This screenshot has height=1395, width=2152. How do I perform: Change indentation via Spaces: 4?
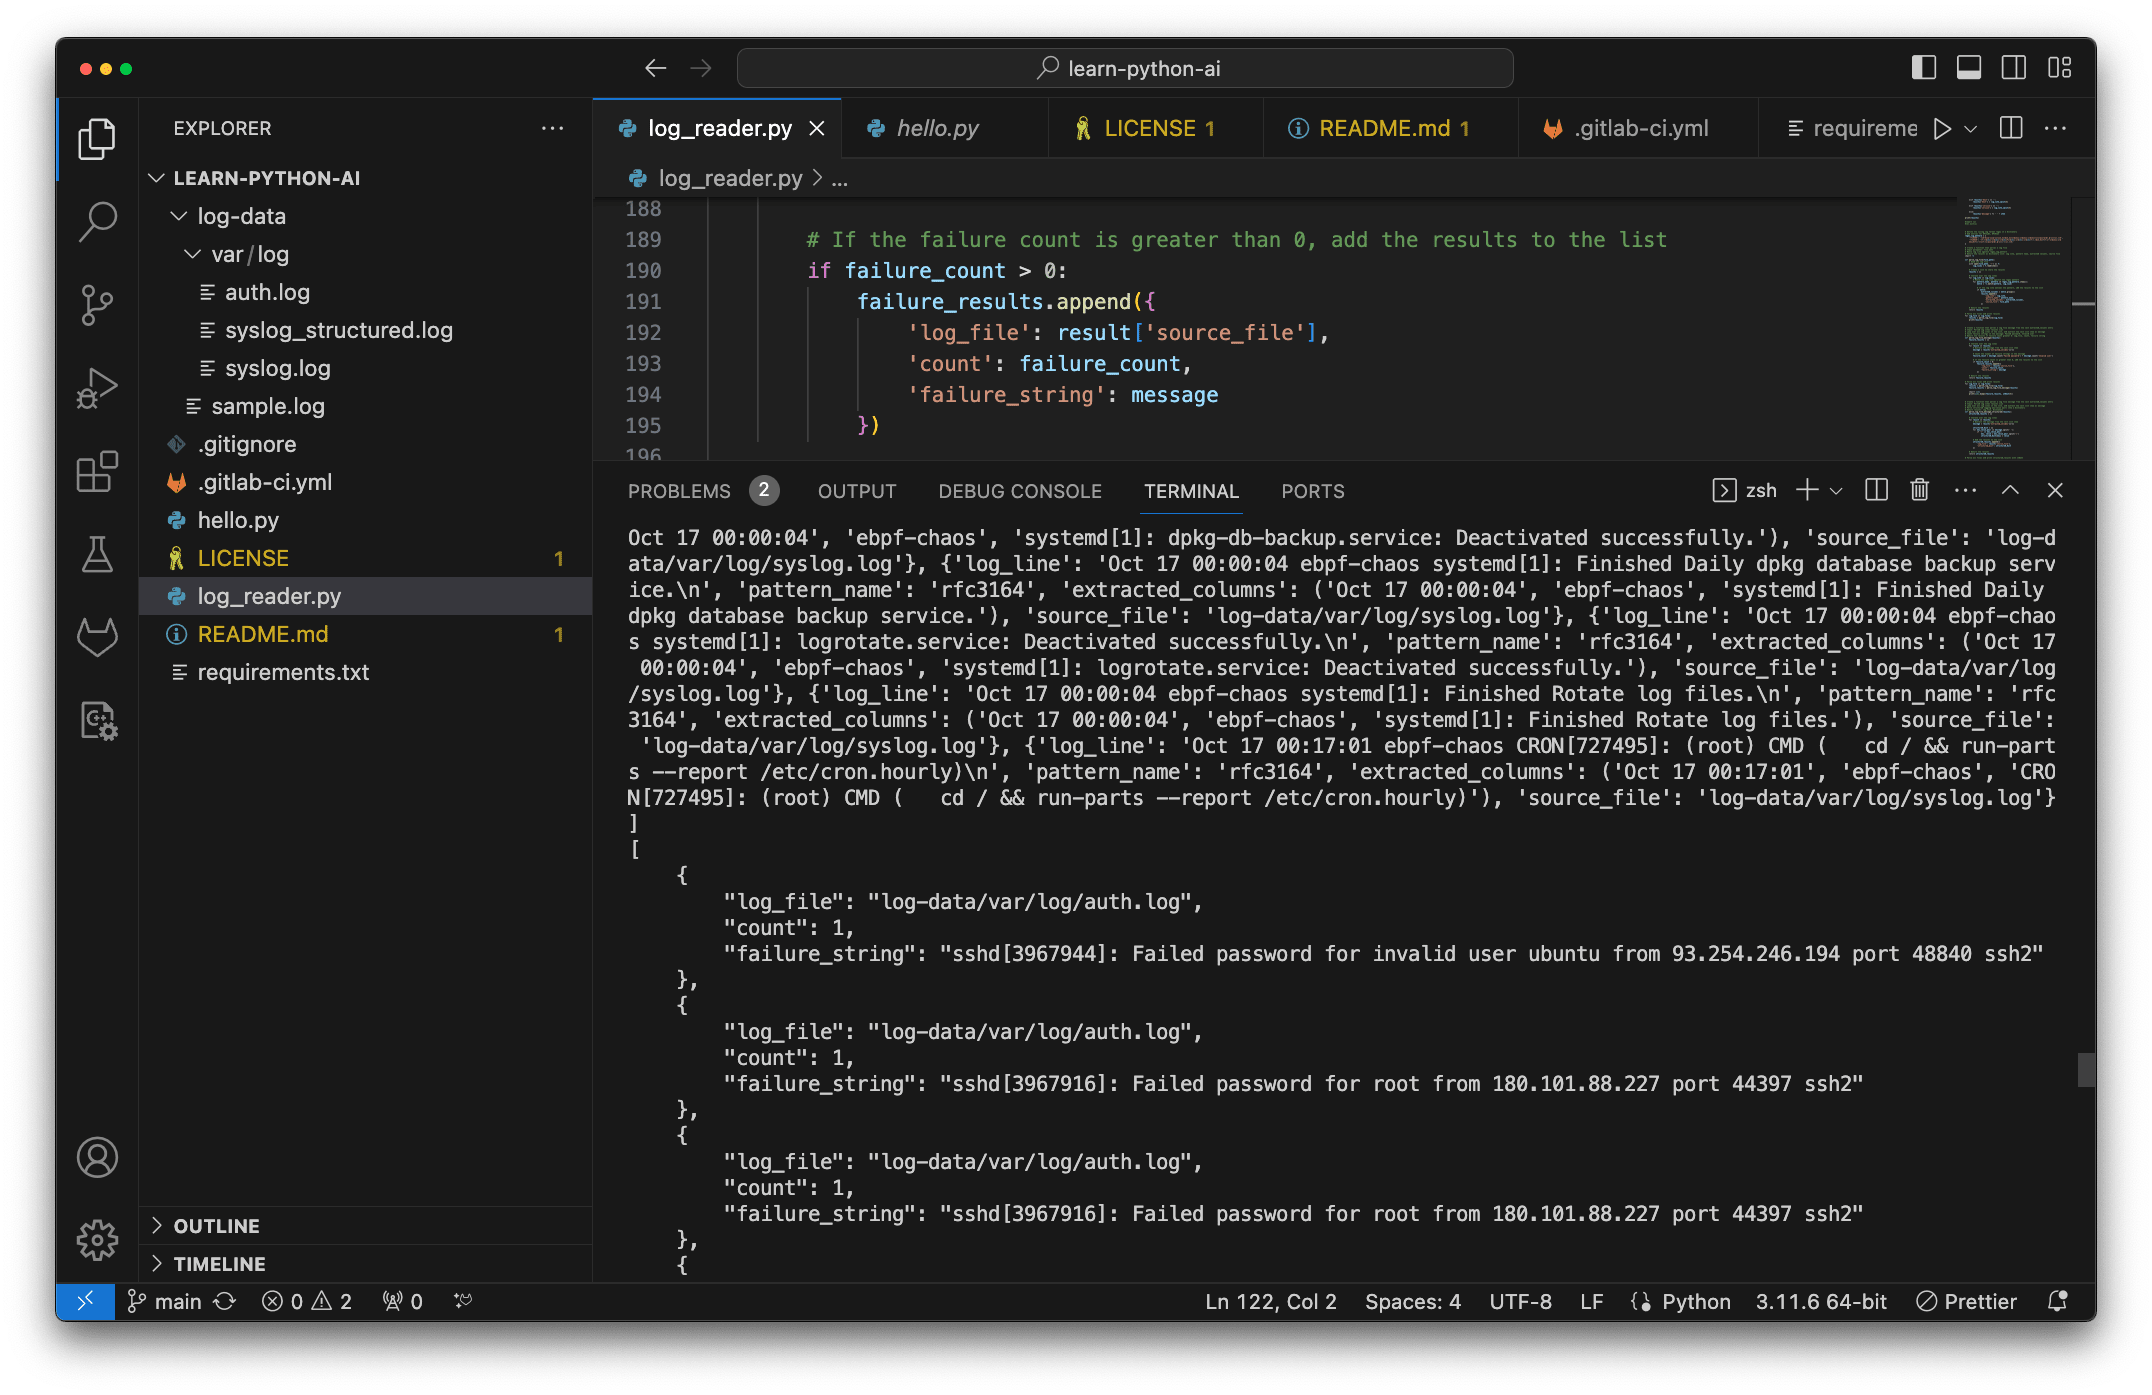(x=1413, y=1301)
